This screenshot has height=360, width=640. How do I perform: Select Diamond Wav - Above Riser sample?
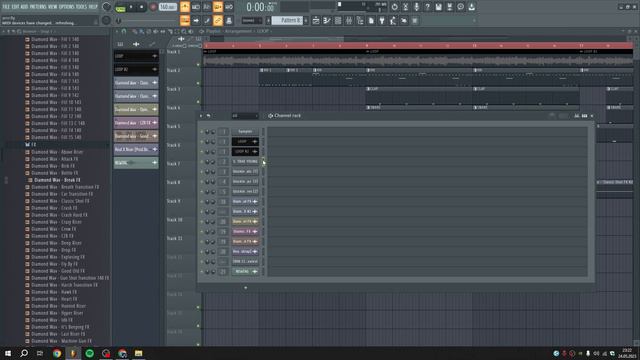tap(57, 152)
